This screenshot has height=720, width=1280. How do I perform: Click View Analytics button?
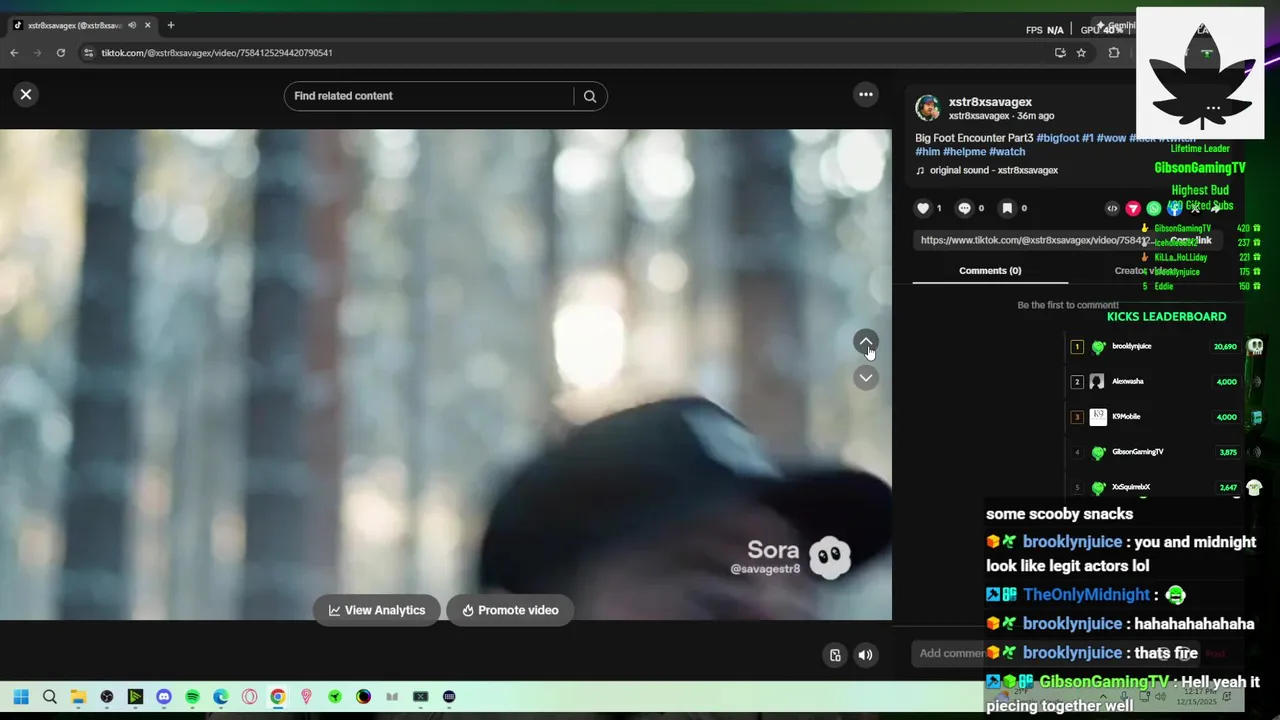[x=377, y=610]
